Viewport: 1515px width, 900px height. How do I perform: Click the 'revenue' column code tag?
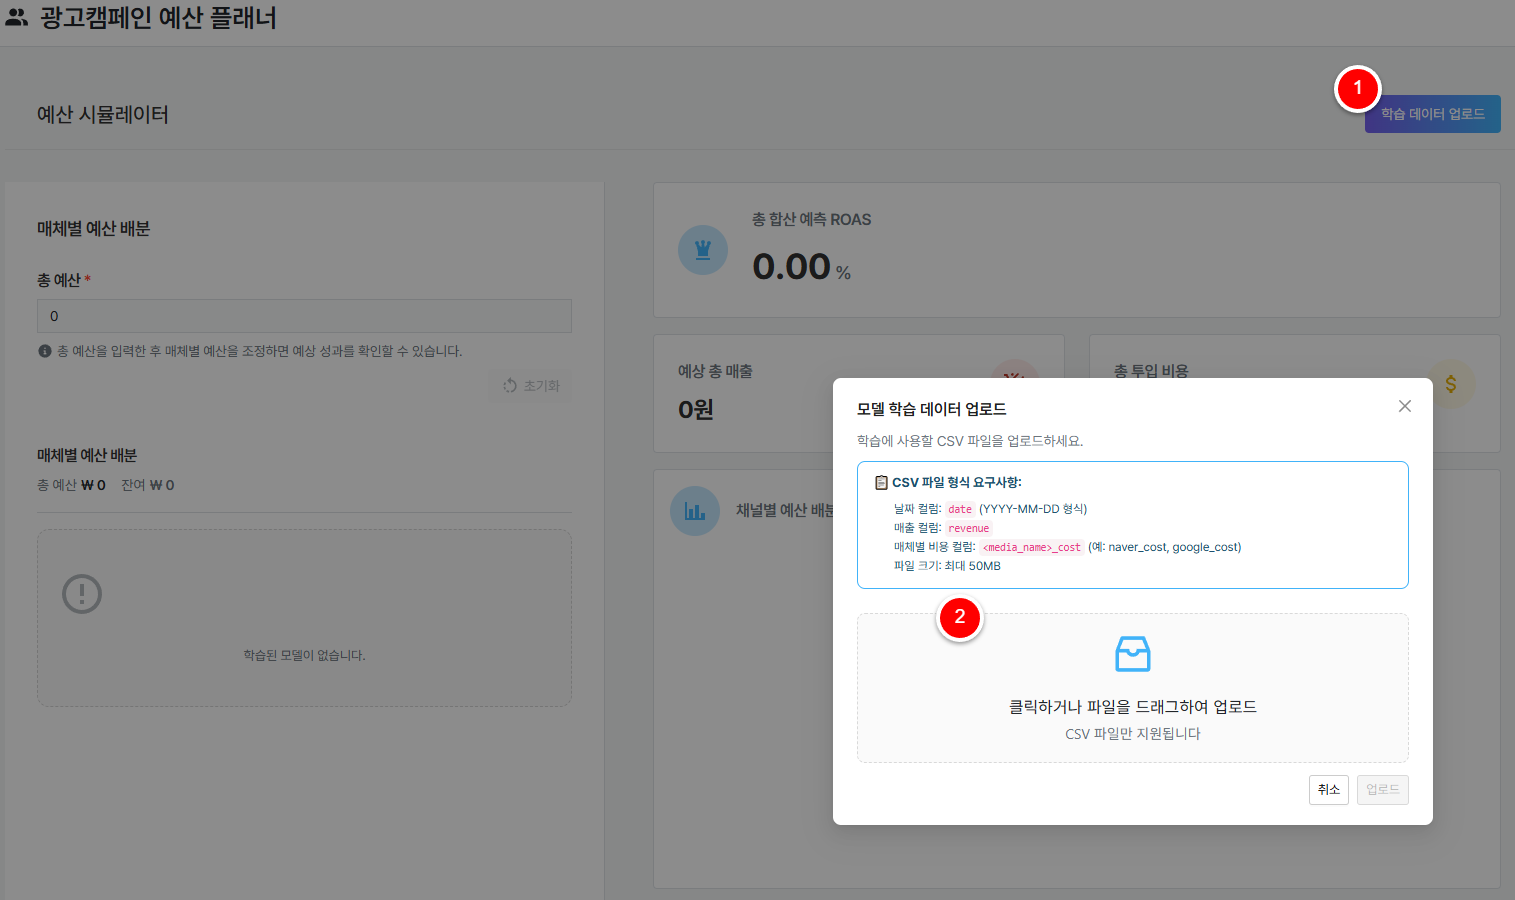tap(968, 528)
